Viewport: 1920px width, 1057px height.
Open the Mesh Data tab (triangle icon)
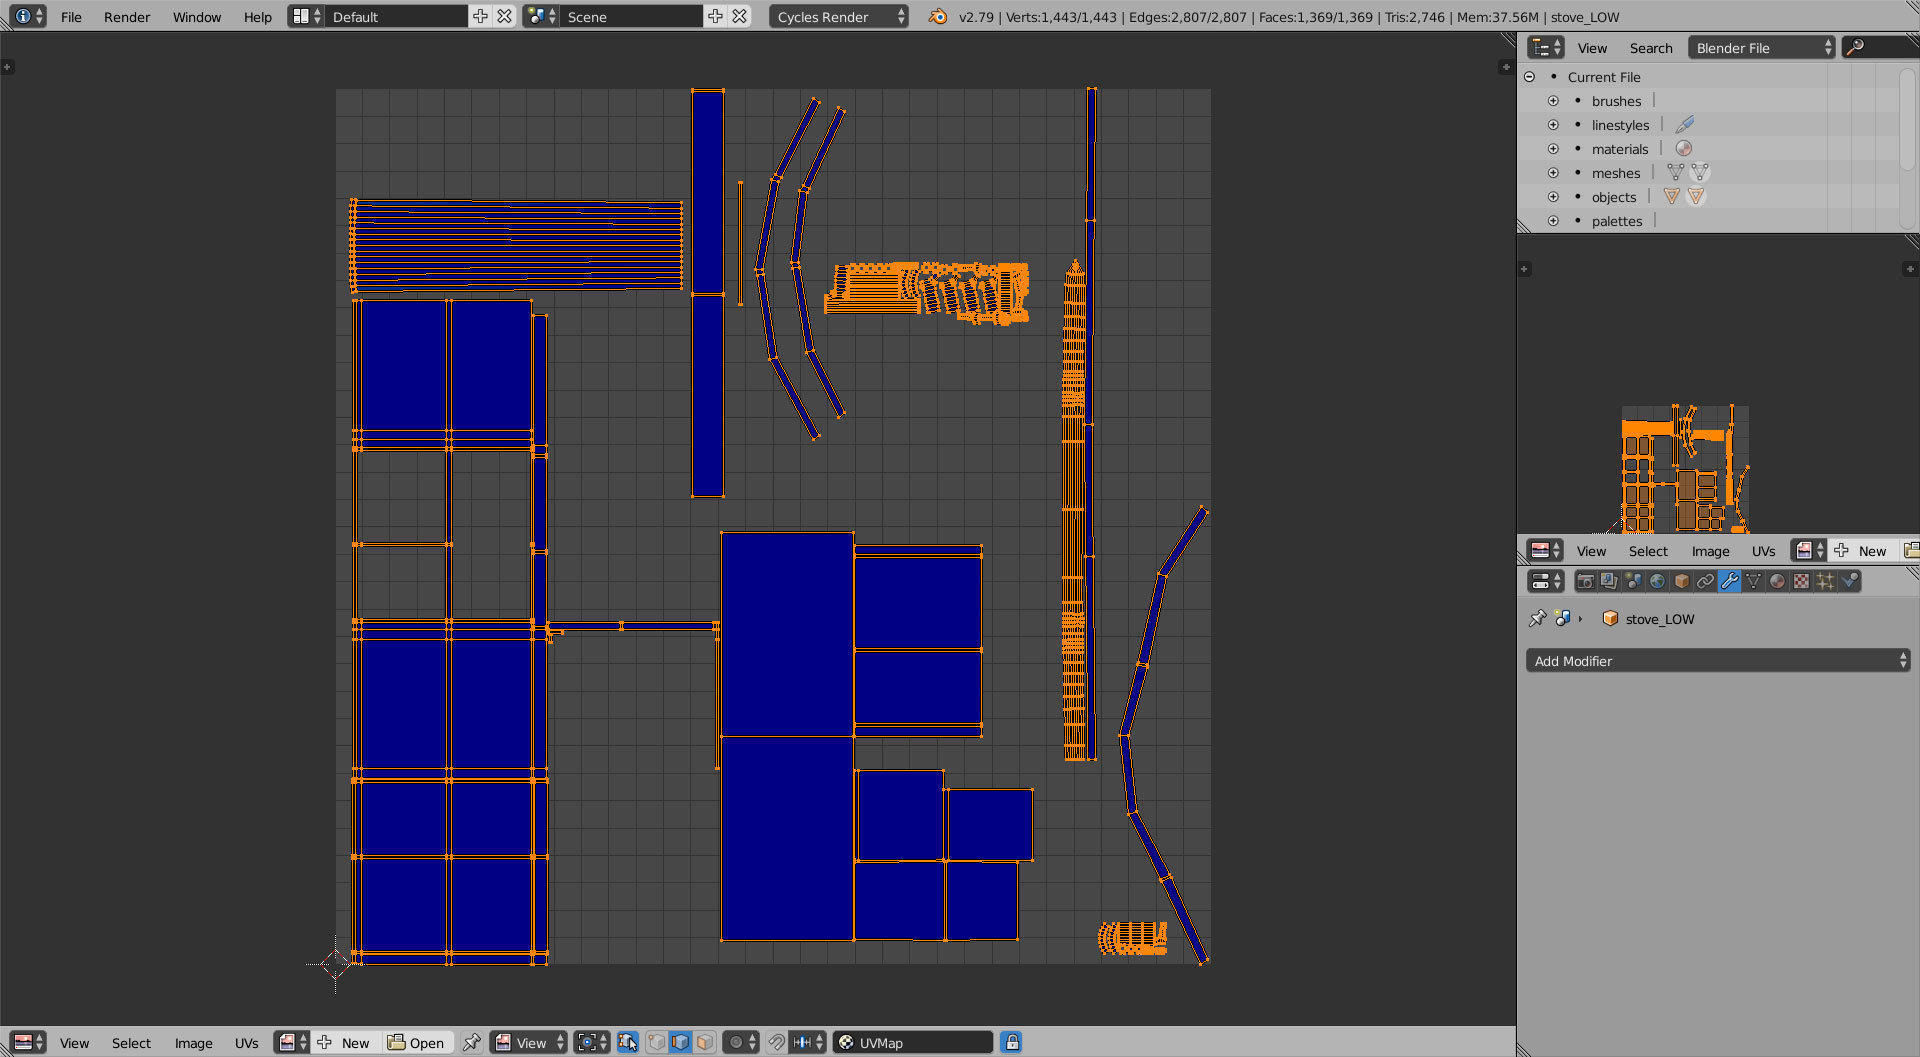[x=1753, y=581]
